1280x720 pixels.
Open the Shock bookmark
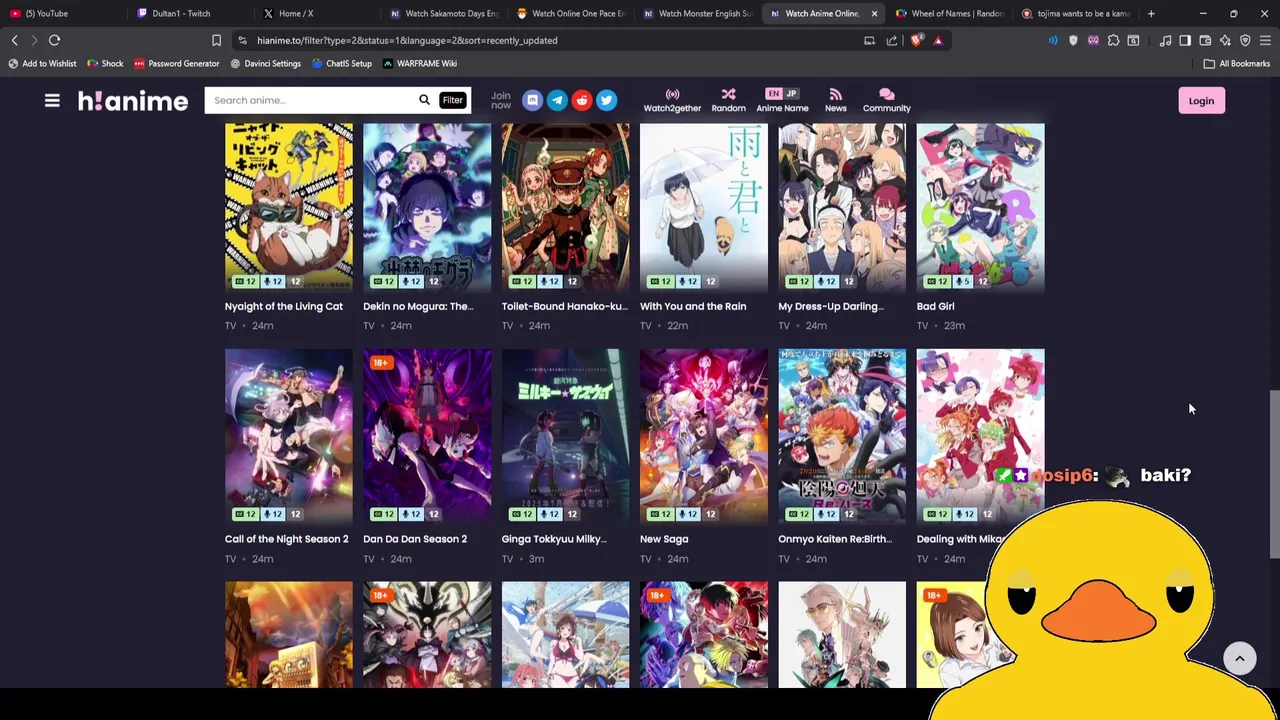tap(105, 63)
